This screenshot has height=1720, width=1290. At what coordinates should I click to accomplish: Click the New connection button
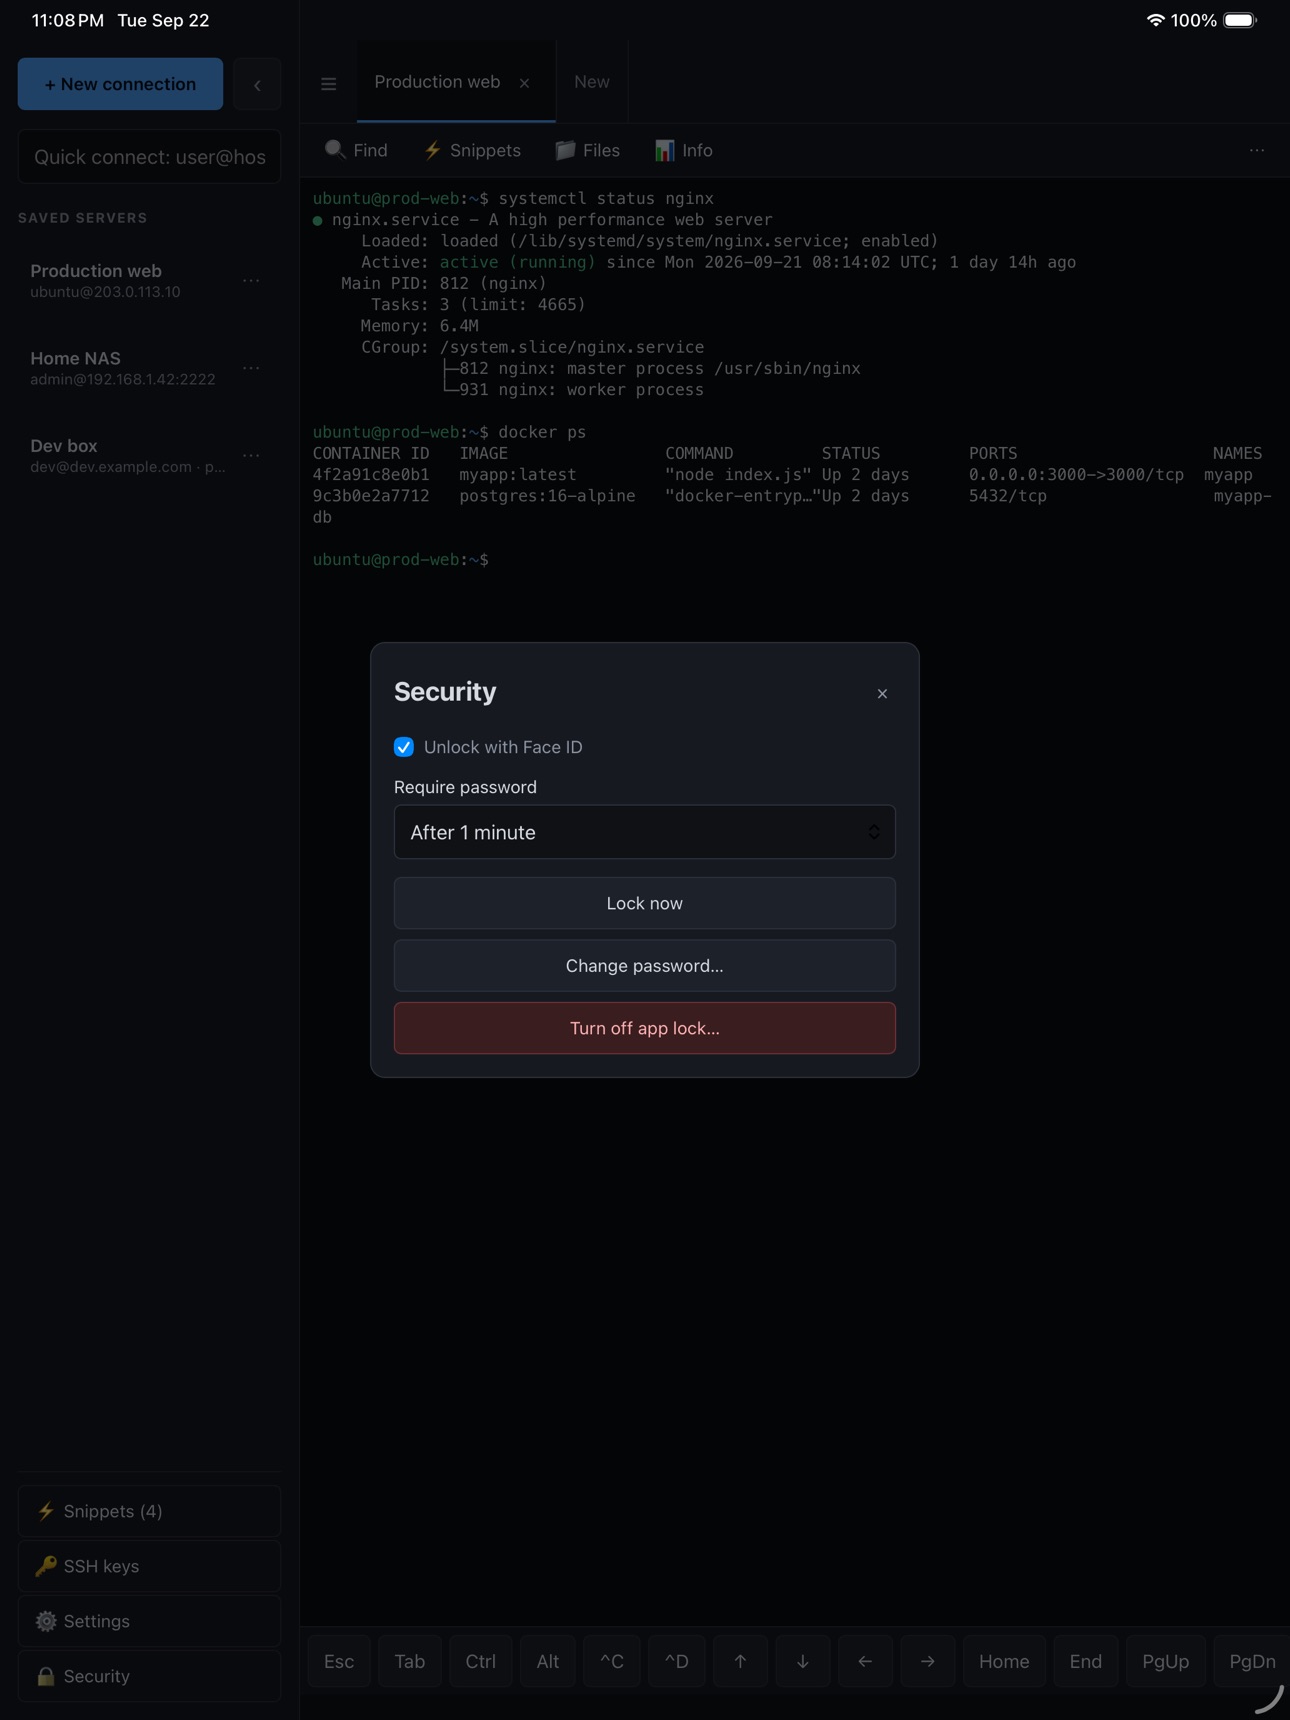coord(120,84)
